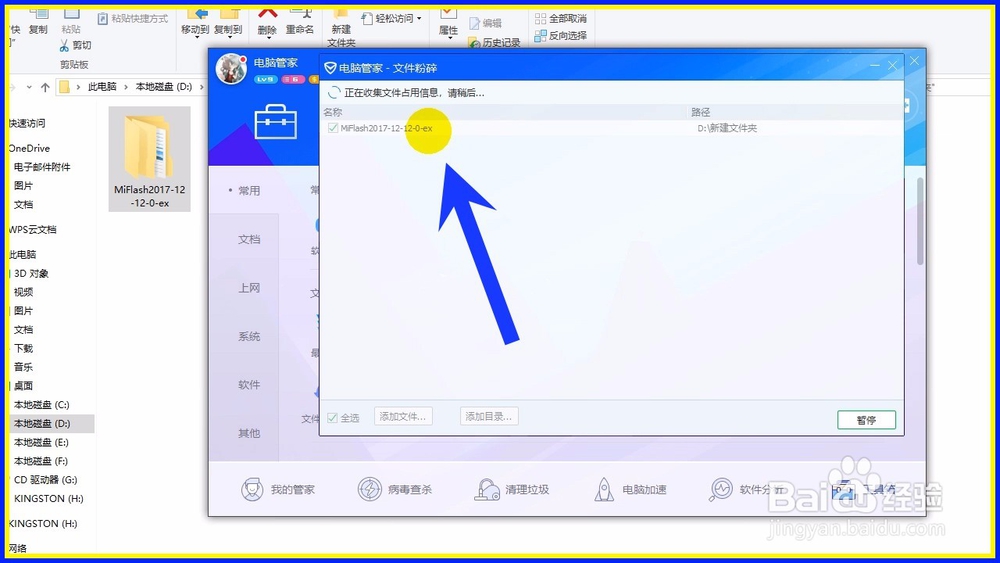
Task: Click the 路径 column header
Action: 700,112
